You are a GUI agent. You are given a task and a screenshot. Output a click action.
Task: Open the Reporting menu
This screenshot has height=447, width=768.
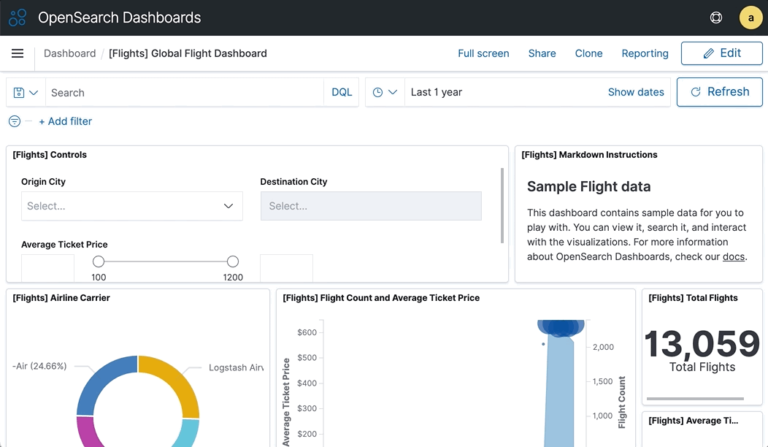click(645, 53)
